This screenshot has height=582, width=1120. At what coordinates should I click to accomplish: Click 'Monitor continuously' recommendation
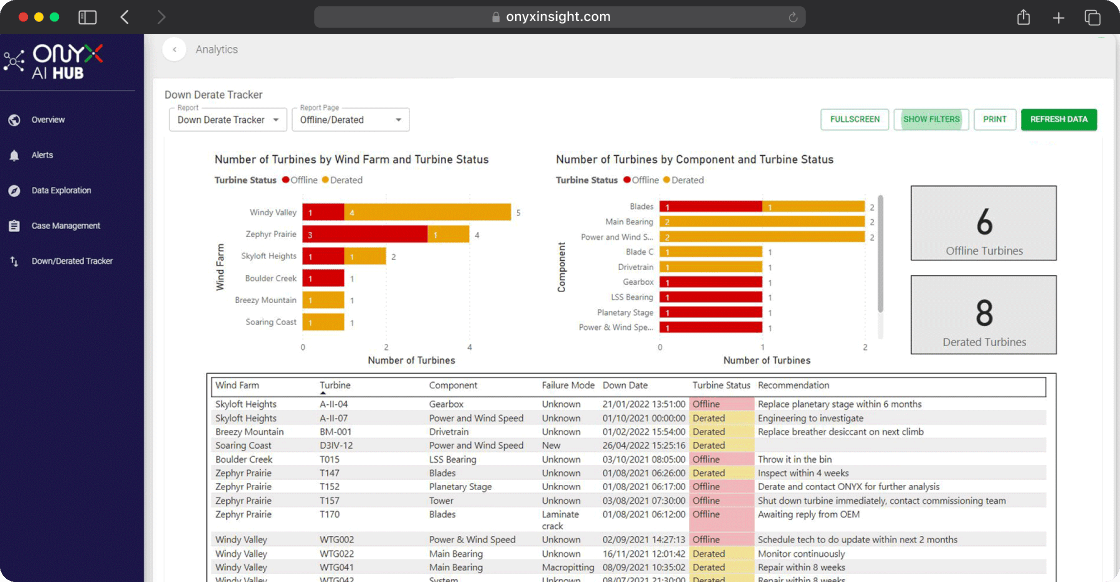click(801, 554)
